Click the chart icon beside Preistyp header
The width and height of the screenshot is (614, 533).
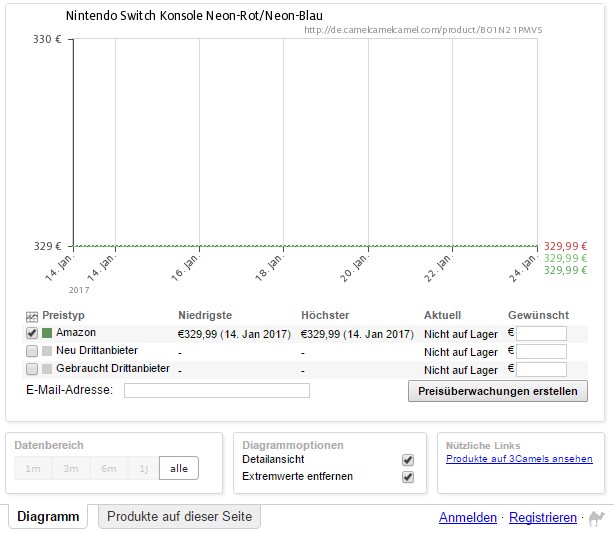pos(32,316)
